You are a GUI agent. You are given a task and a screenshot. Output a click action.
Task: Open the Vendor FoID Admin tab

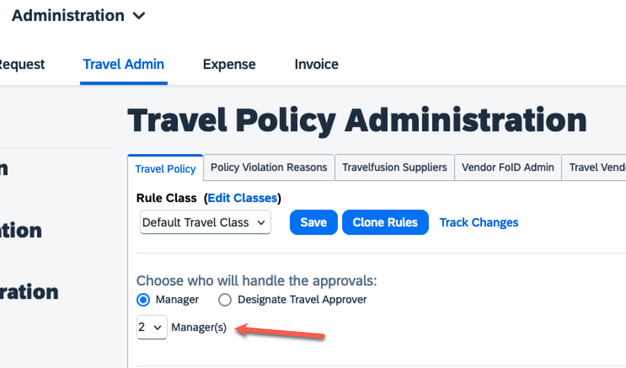[508, 167]
